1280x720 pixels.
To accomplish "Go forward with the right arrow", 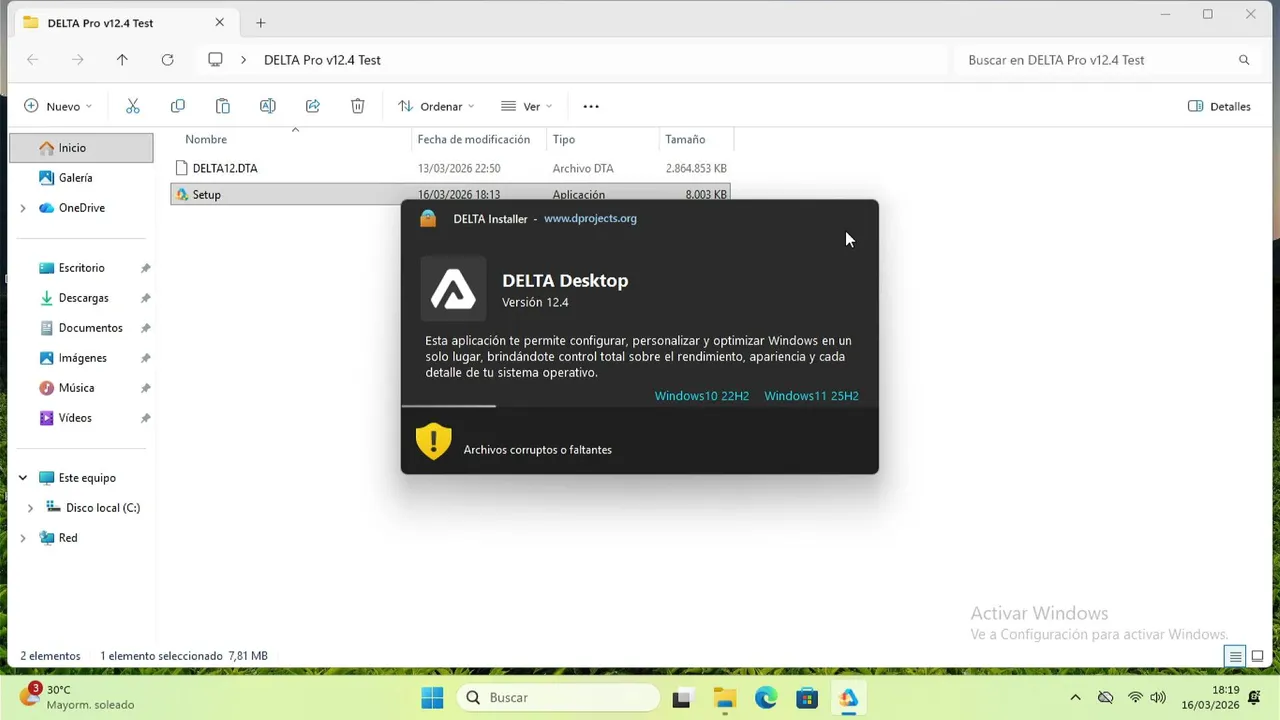I will click(77, 60).
